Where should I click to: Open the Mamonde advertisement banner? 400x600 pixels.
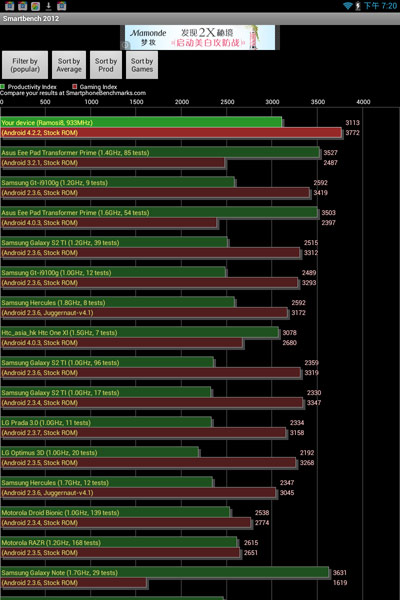coord(200,37)
